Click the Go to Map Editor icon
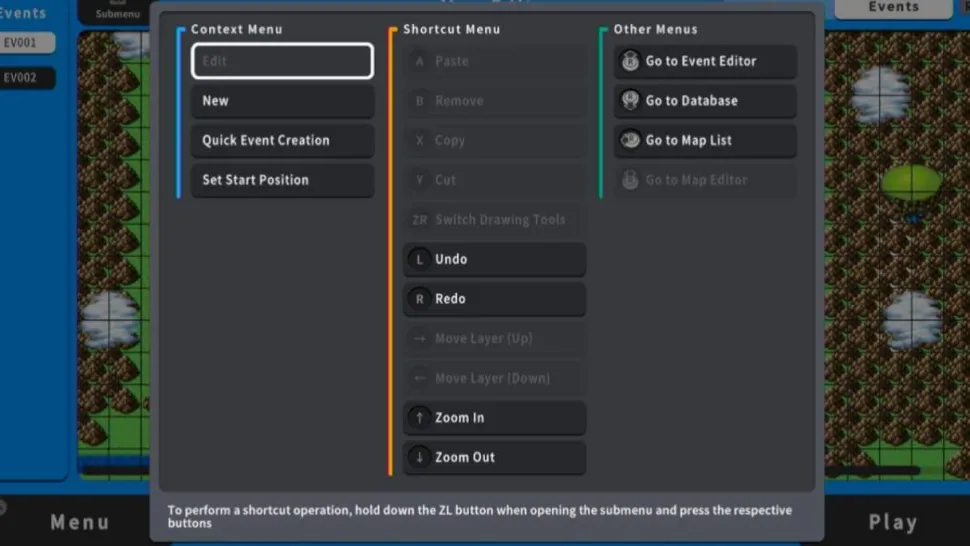The height and width of the screenshot is (546, 970). 630,181
